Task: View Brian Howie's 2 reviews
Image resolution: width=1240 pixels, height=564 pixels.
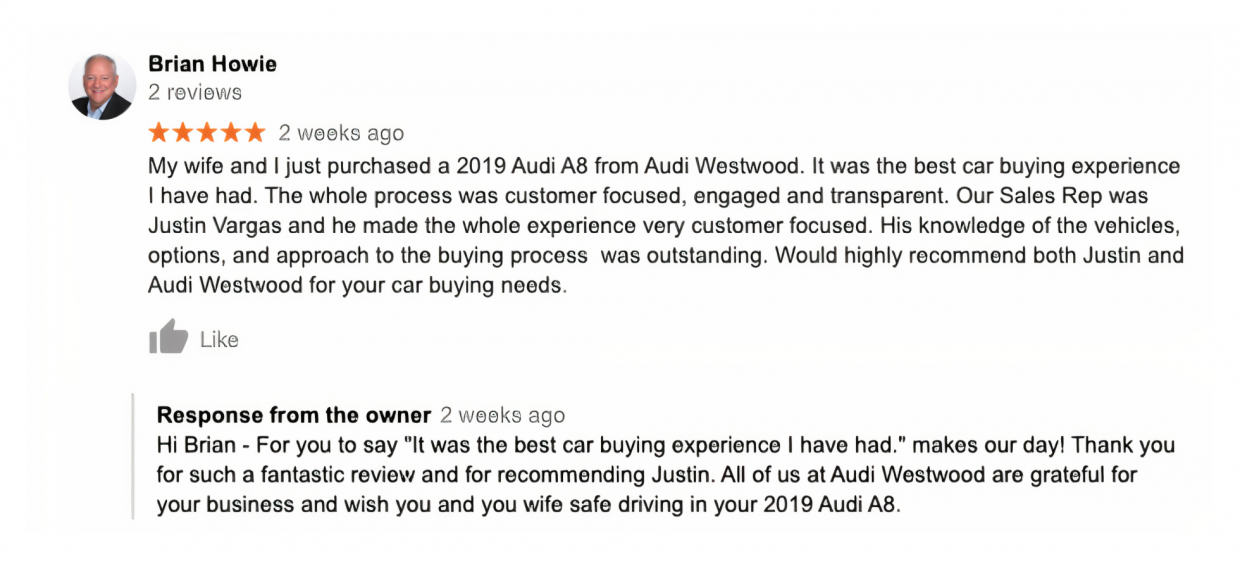Action: (x=195, y=92)
